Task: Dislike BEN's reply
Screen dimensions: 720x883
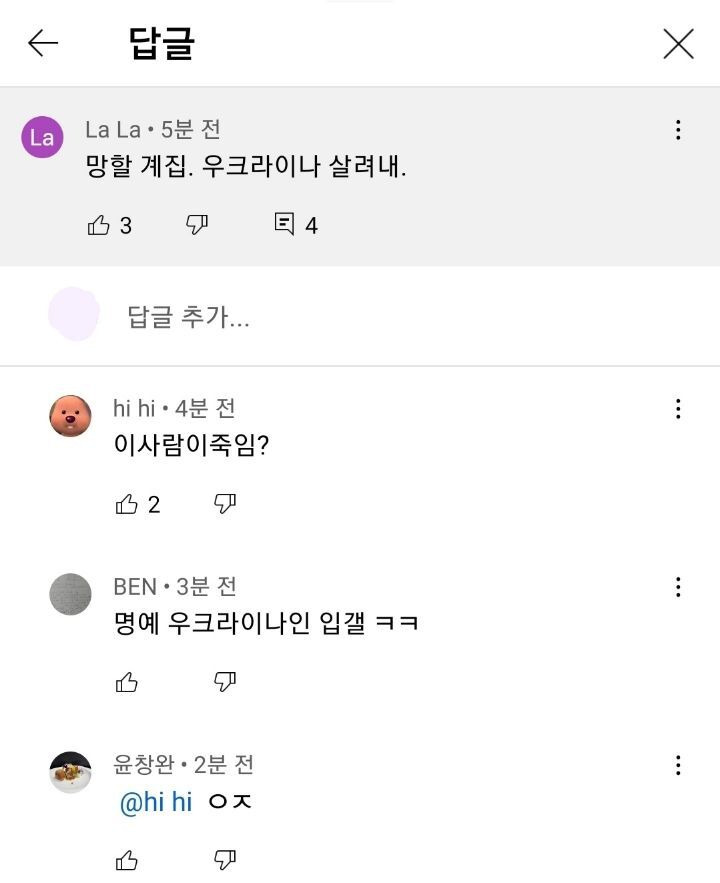Action: (225, 682)
